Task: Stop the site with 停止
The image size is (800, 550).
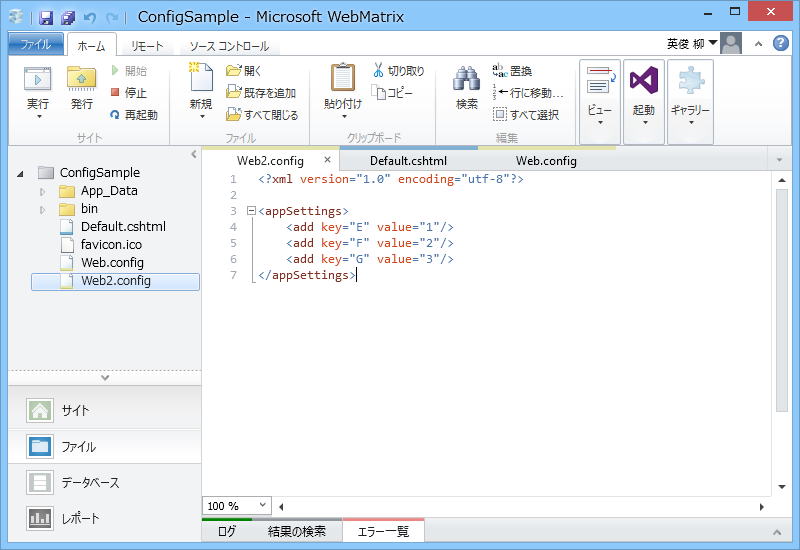Action: tap(129, 92)
